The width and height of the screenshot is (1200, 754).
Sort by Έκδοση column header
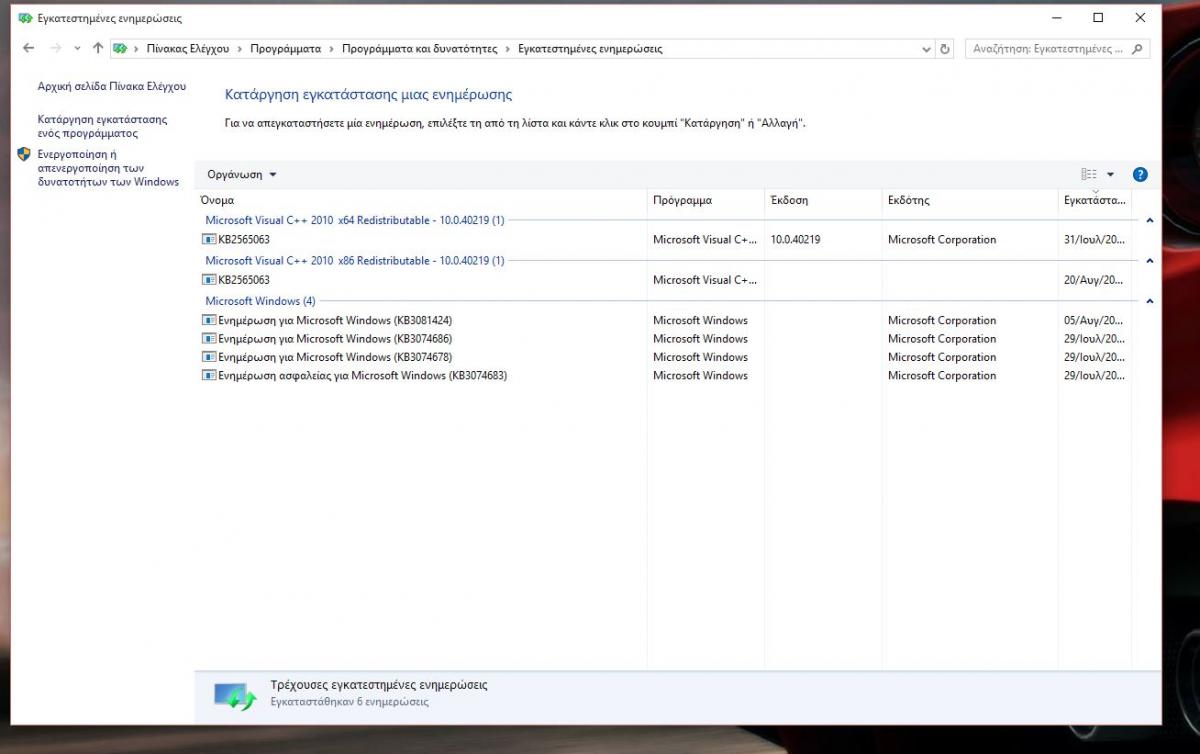click(823, 200)
